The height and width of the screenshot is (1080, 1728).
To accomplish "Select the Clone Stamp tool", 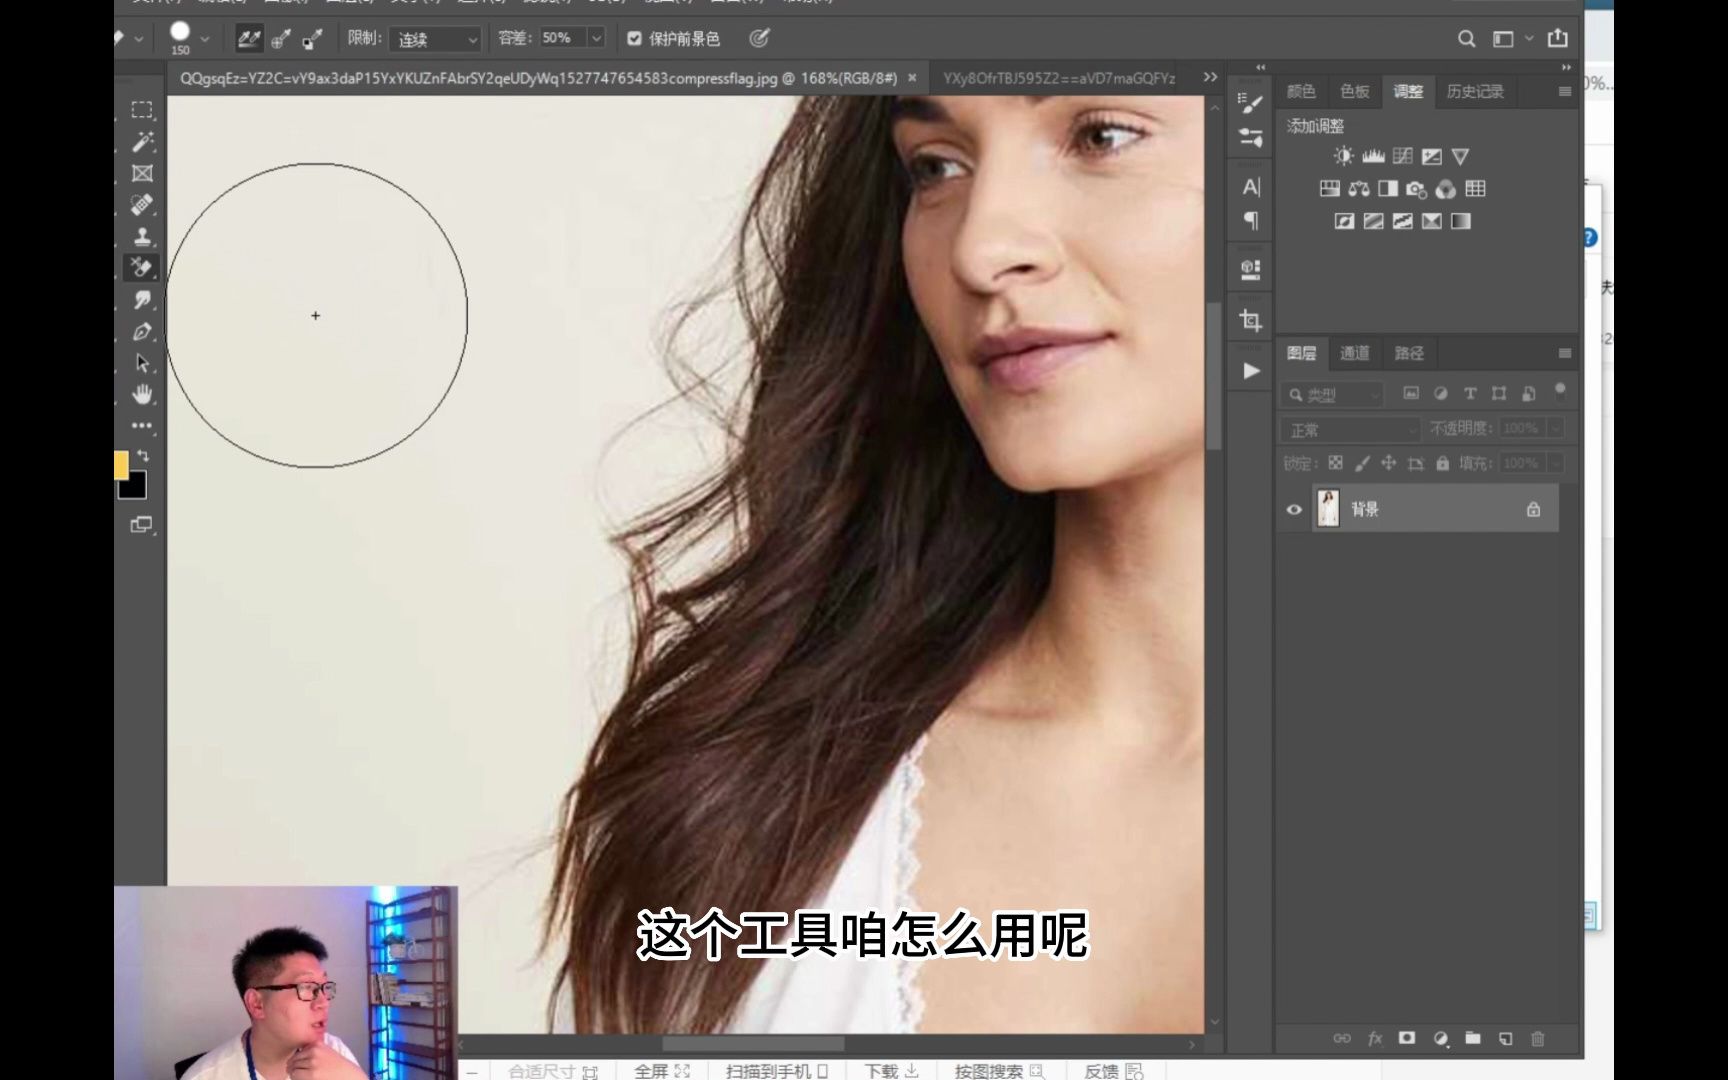I will coord(143,236).
